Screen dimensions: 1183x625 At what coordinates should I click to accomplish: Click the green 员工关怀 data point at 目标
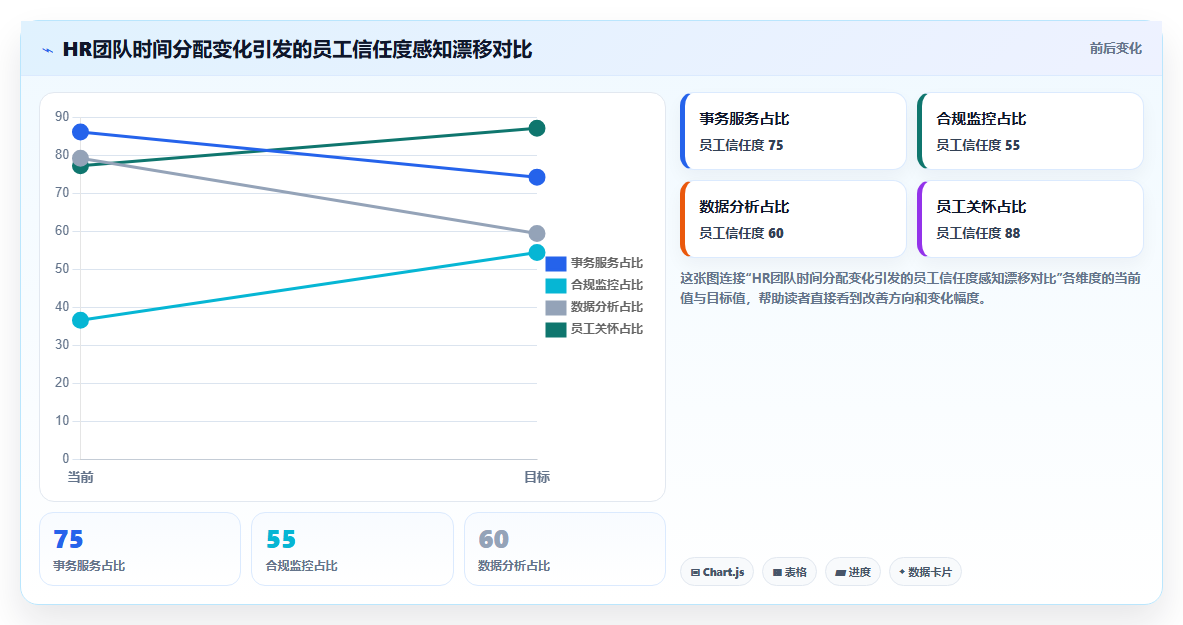click(536, 128)
